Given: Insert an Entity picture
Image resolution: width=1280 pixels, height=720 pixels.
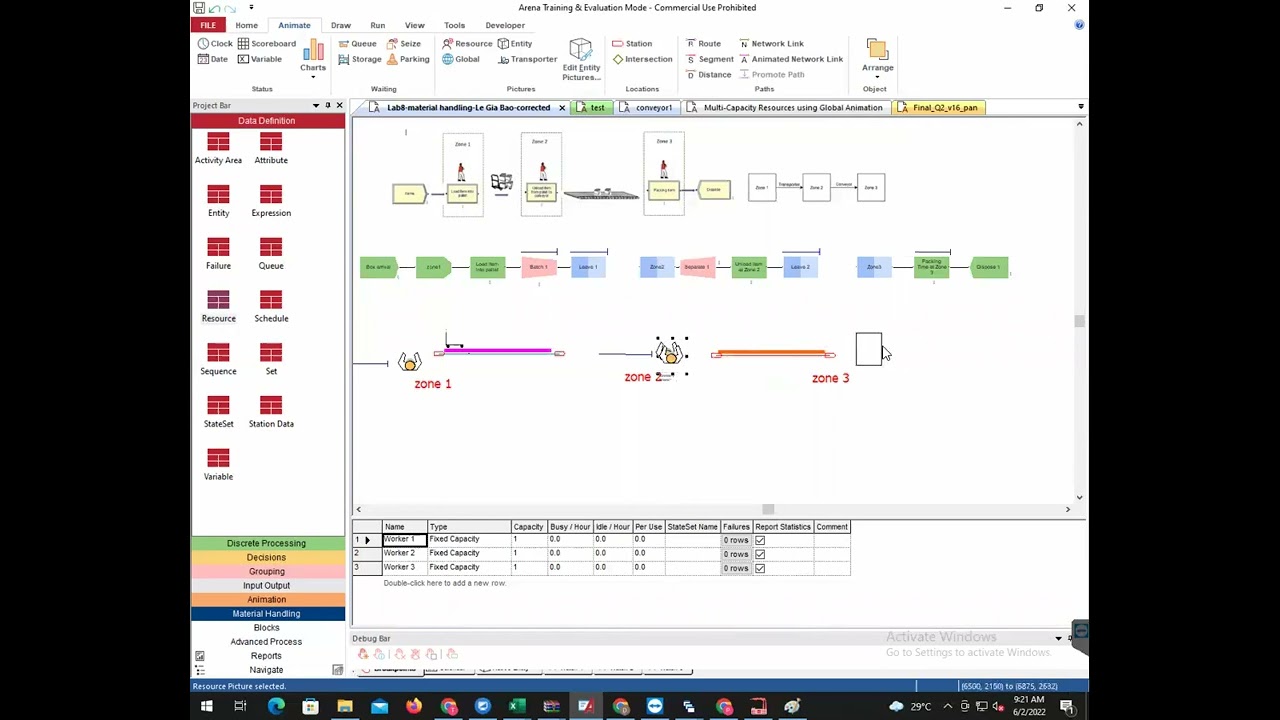Looking at the screenshot, I should tap(515, 44).
